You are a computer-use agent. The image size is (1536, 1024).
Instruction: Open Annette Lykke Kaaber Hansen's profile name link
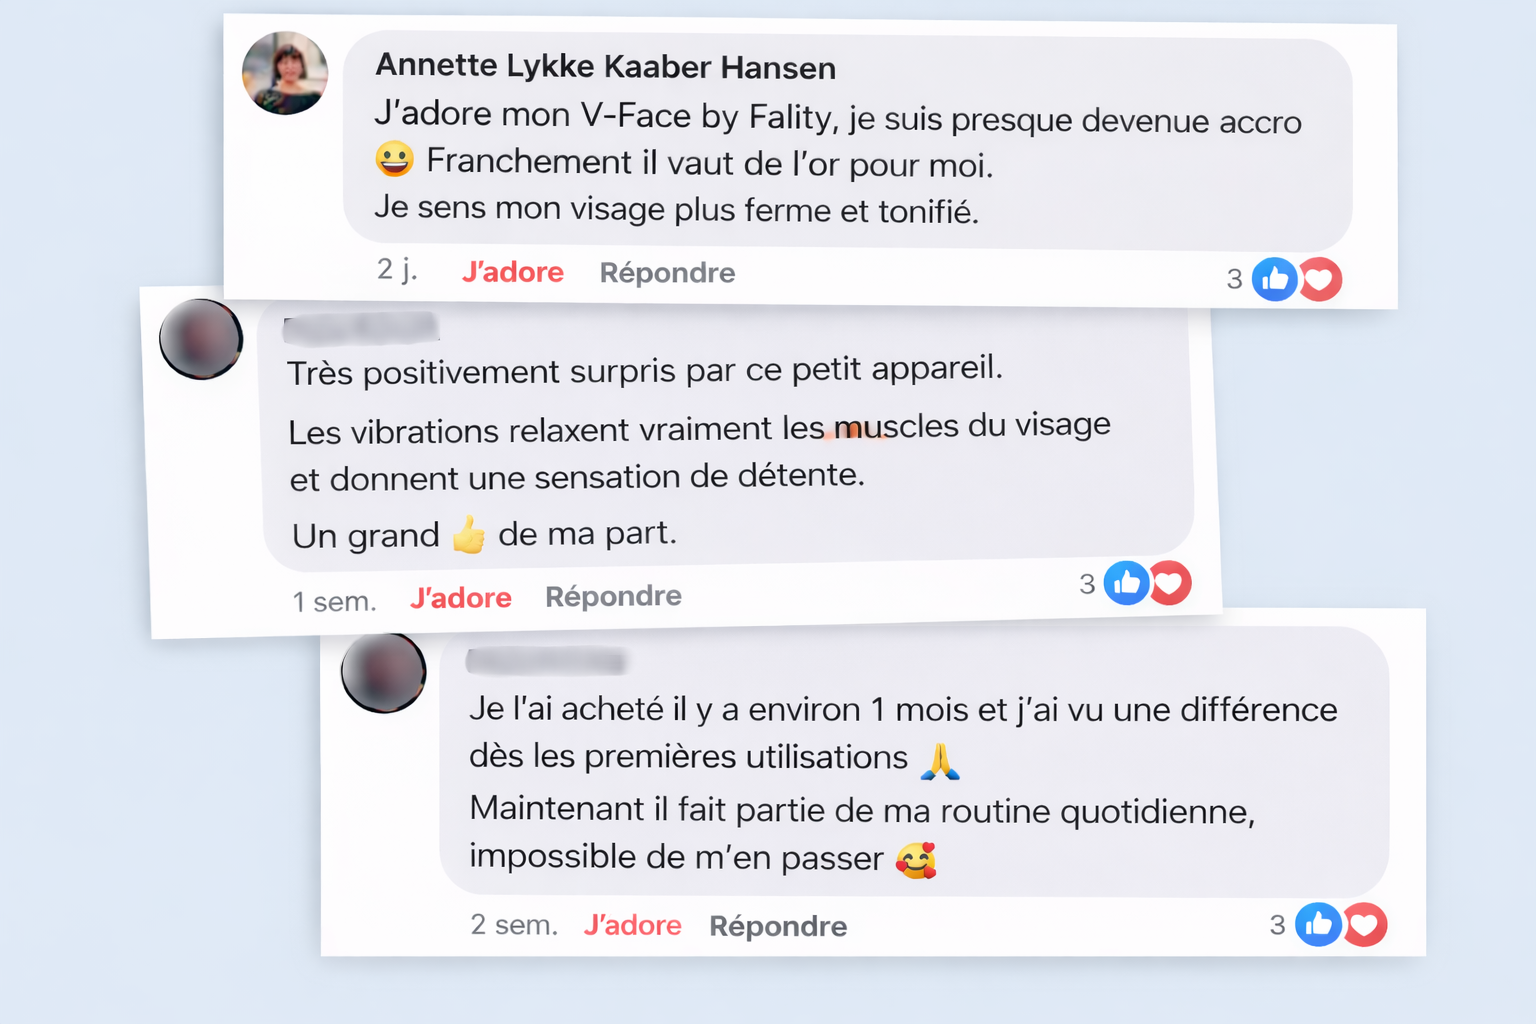click(x=605, y=66)
